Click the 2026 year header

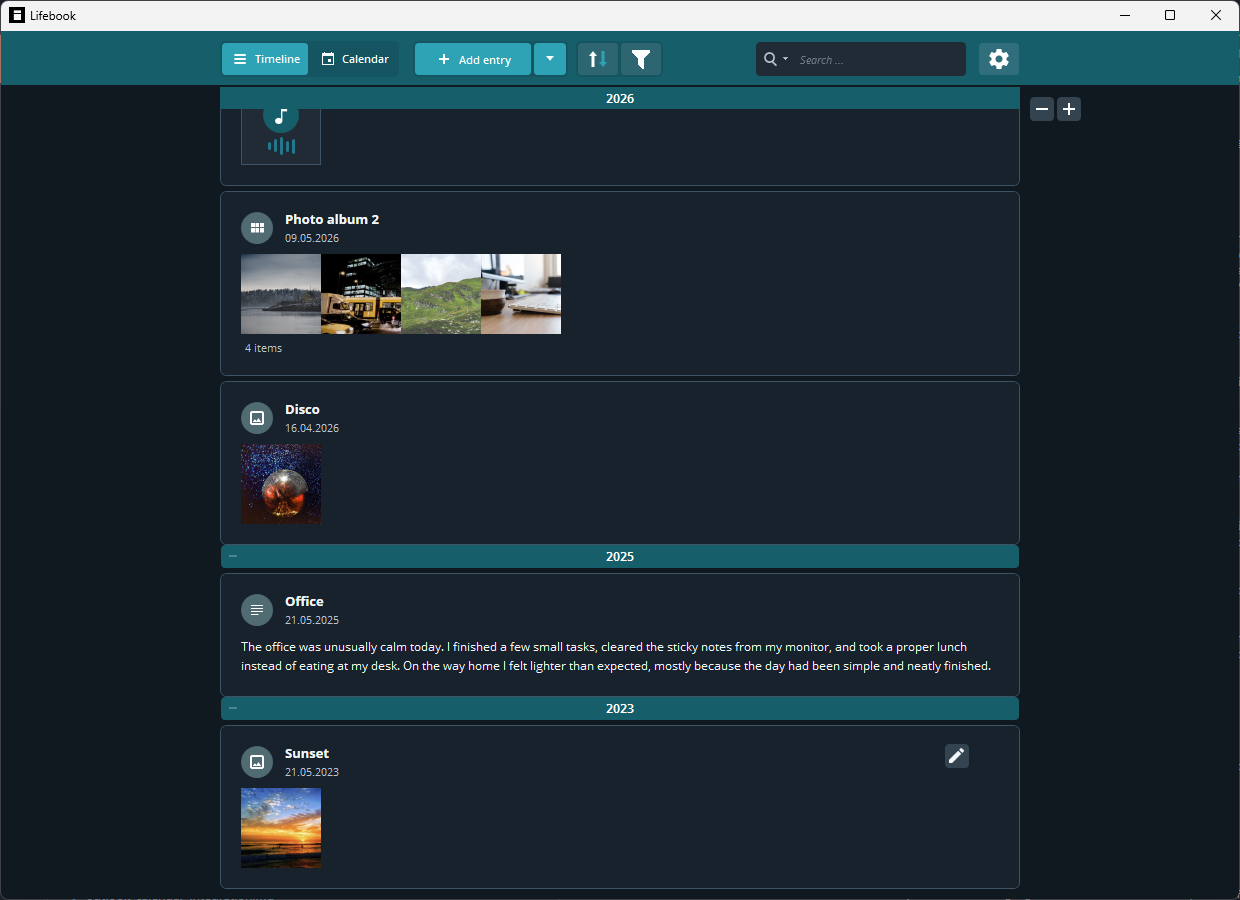[x=620, y=98]
